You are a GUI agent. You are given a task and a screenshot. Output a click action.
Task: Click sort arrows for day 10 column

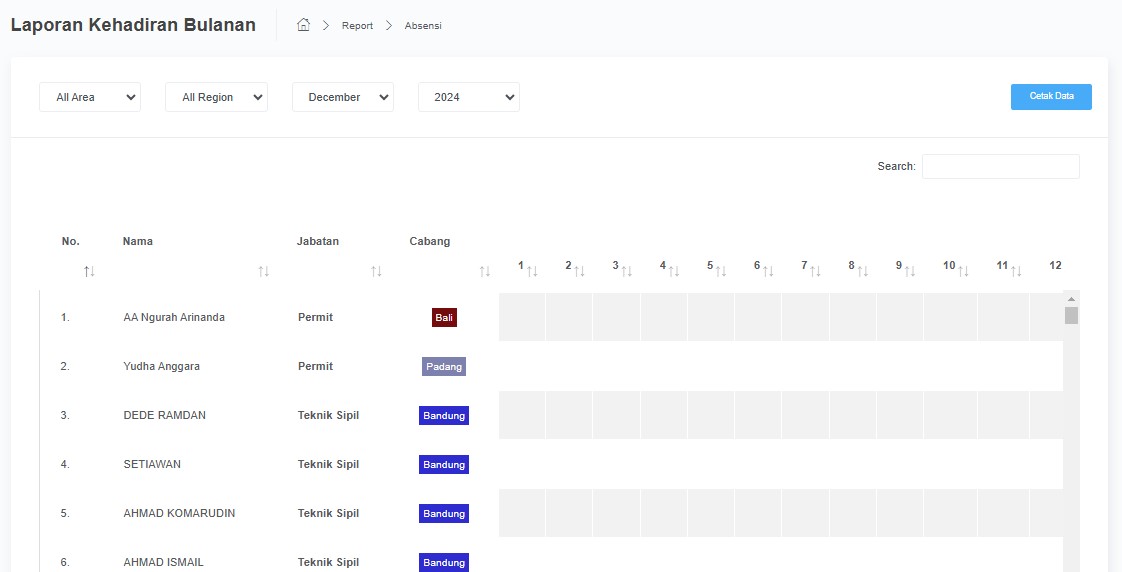[963, 271]
